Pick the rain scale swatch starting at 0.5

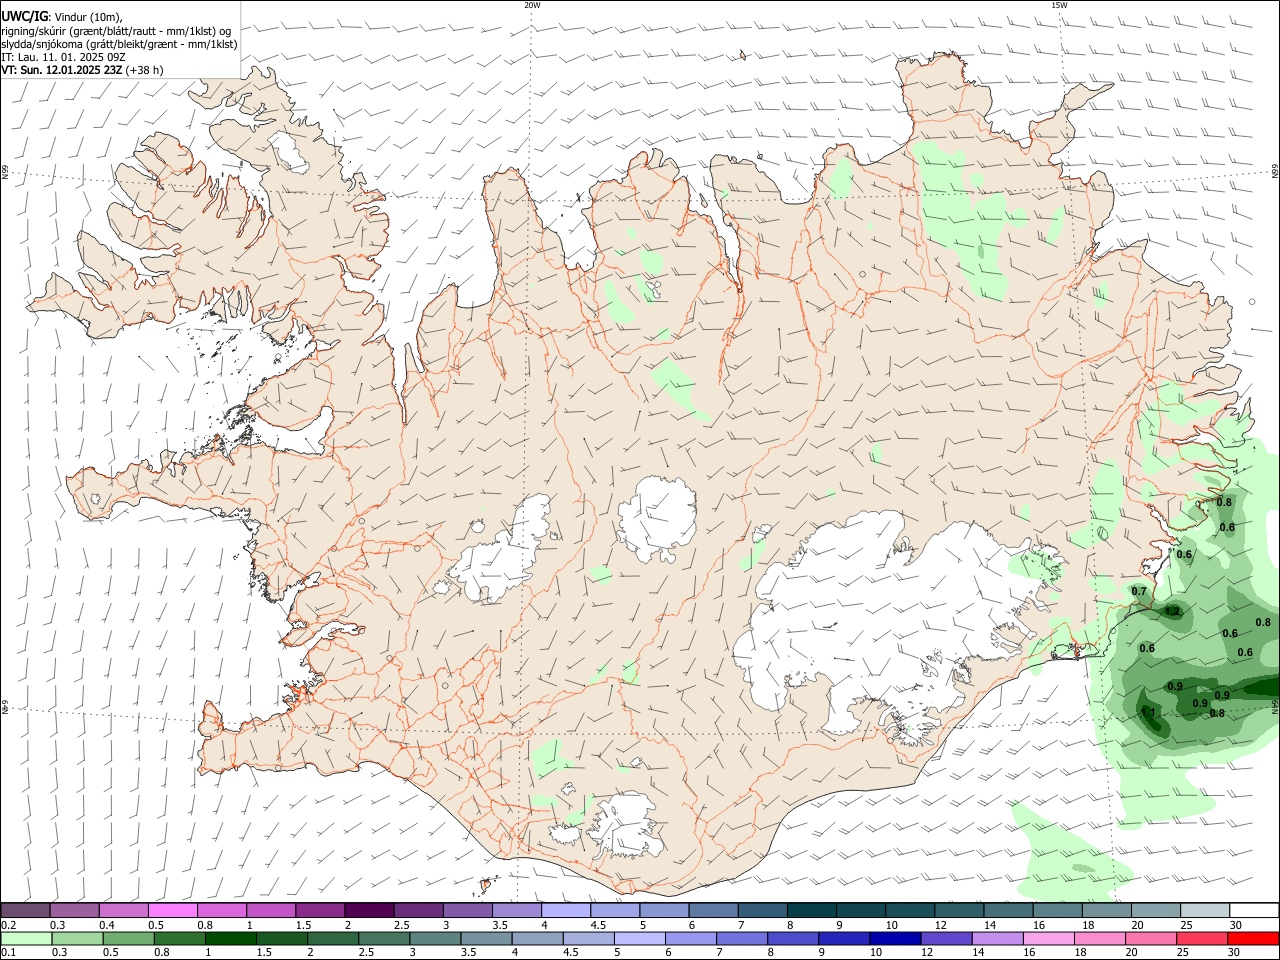(x=129, y=938)
